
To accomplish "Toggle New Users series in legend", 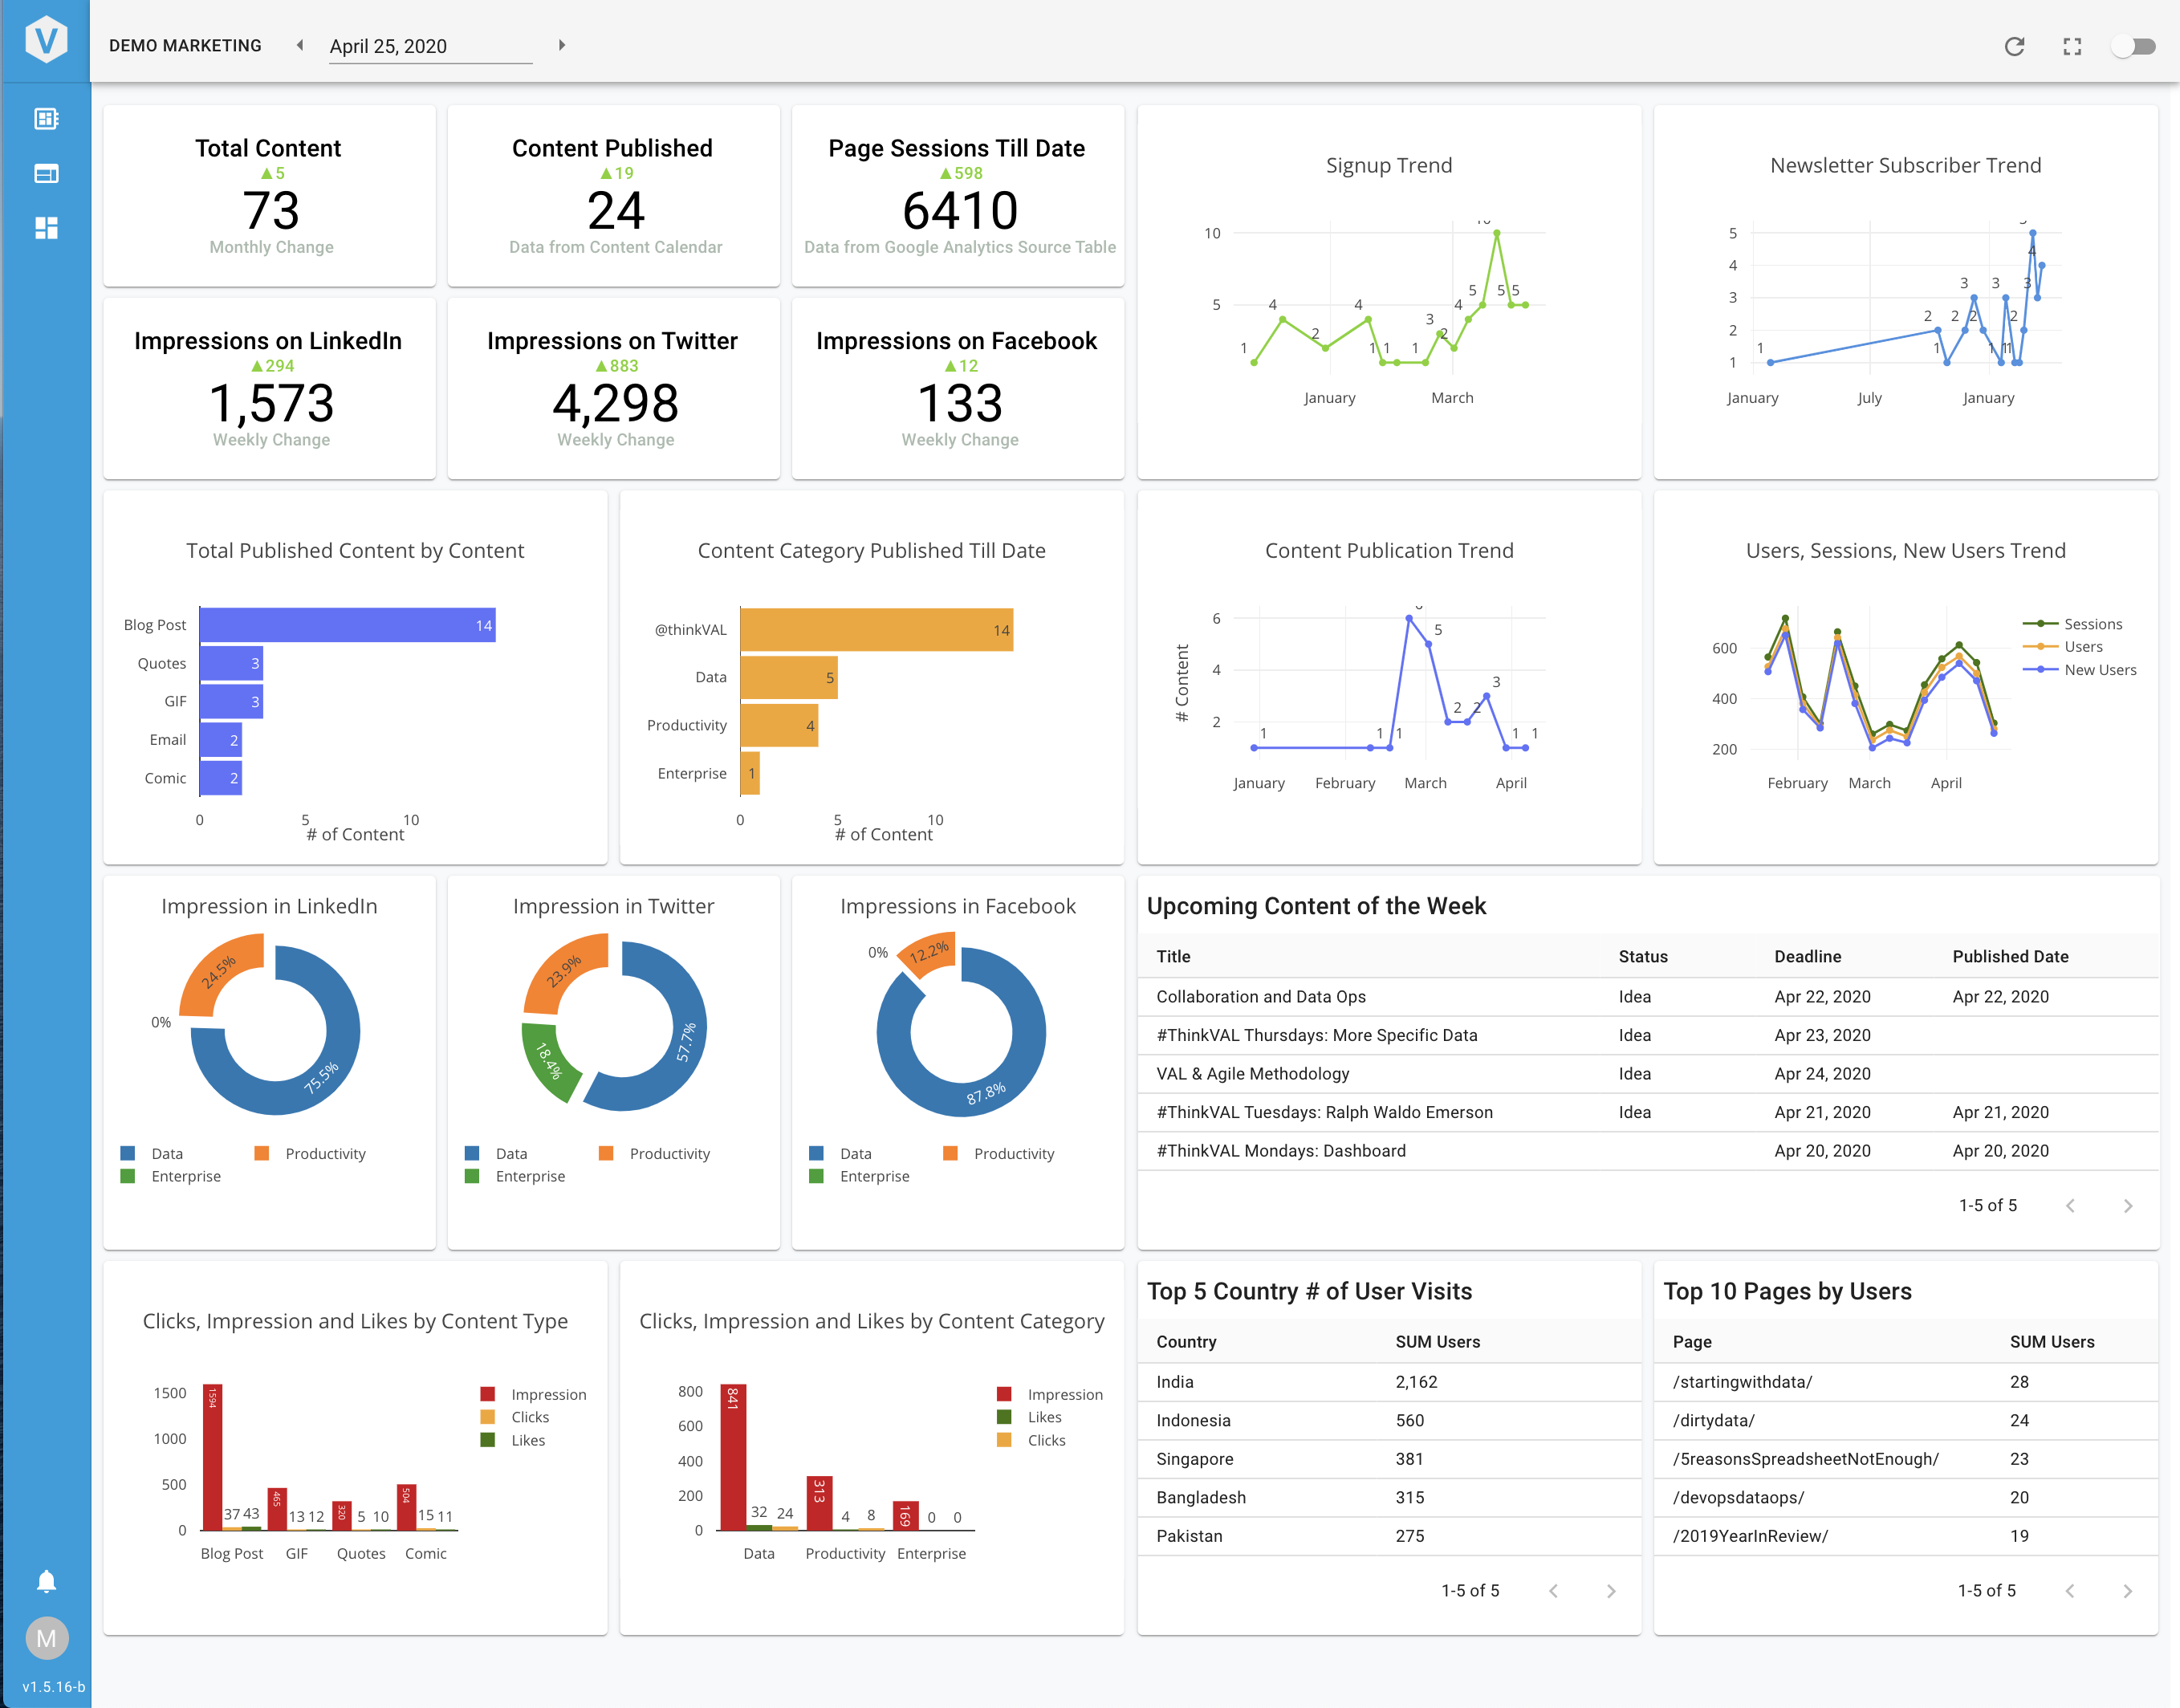I will point(2099,670).
